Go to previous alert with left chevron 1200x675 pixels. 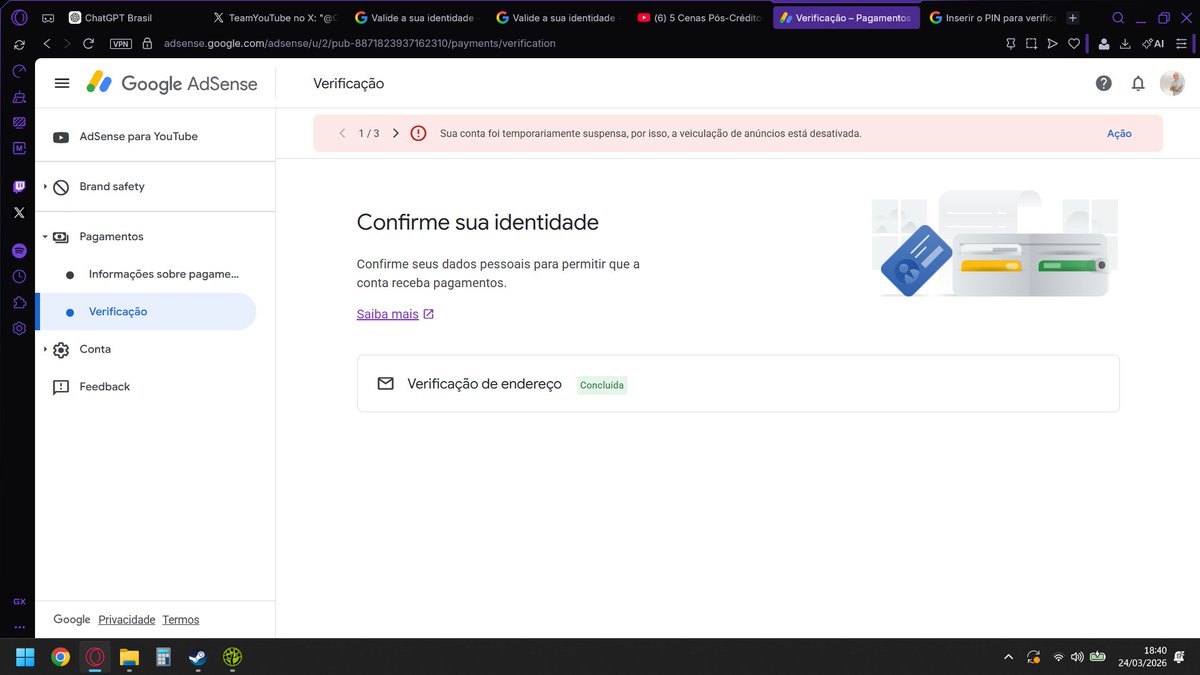[343, 133]
